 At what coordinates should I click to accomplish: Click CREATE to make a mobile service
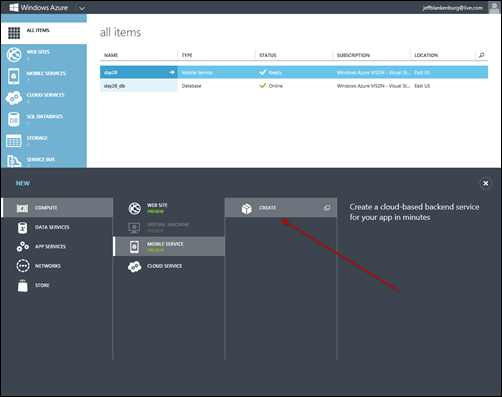(281, 208)
